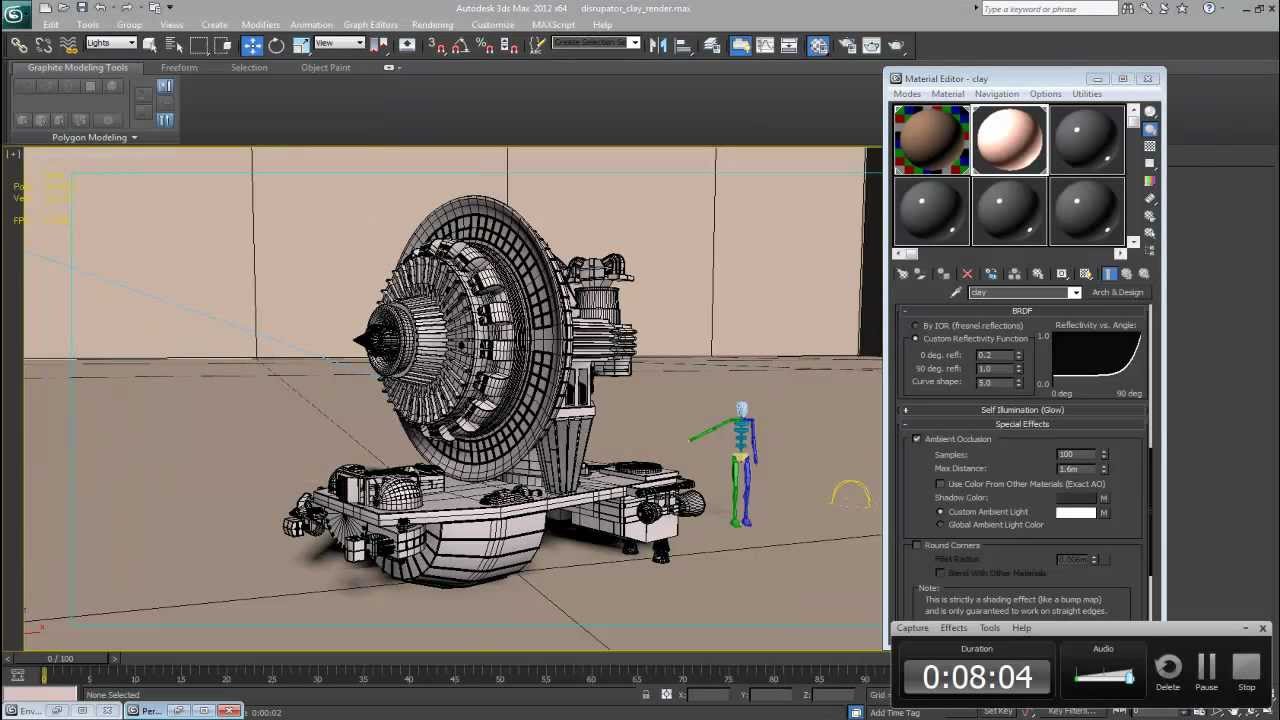The width and height of the screenshot is (1280, 720).
Task: Click the Unlink Selection icon
Action: tap(44, 45)
